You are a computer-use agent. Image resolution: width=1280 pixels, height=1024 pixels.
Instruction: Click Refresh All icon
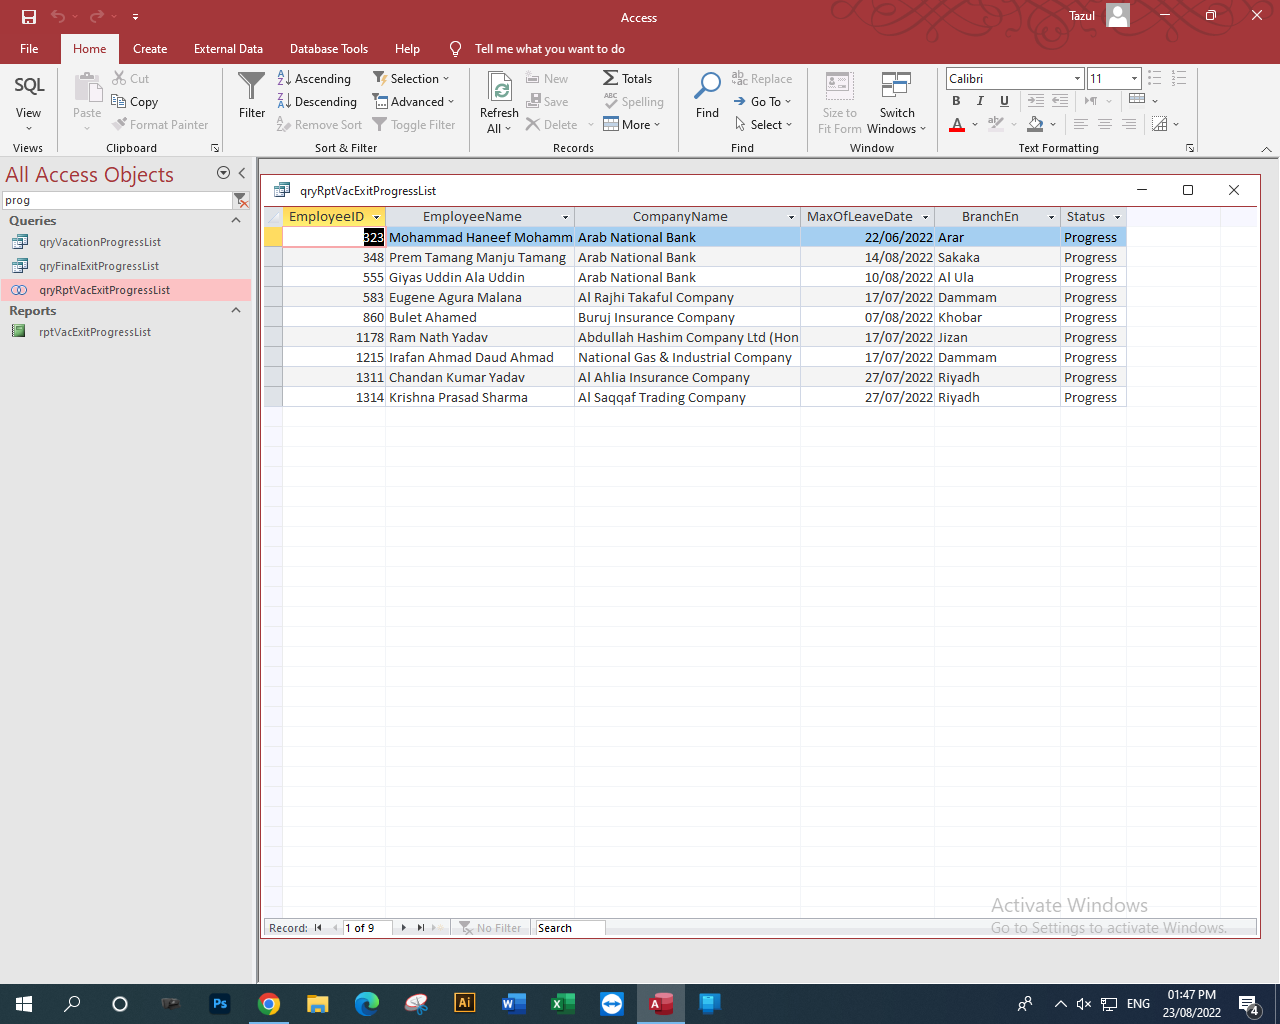coord(499,88)
